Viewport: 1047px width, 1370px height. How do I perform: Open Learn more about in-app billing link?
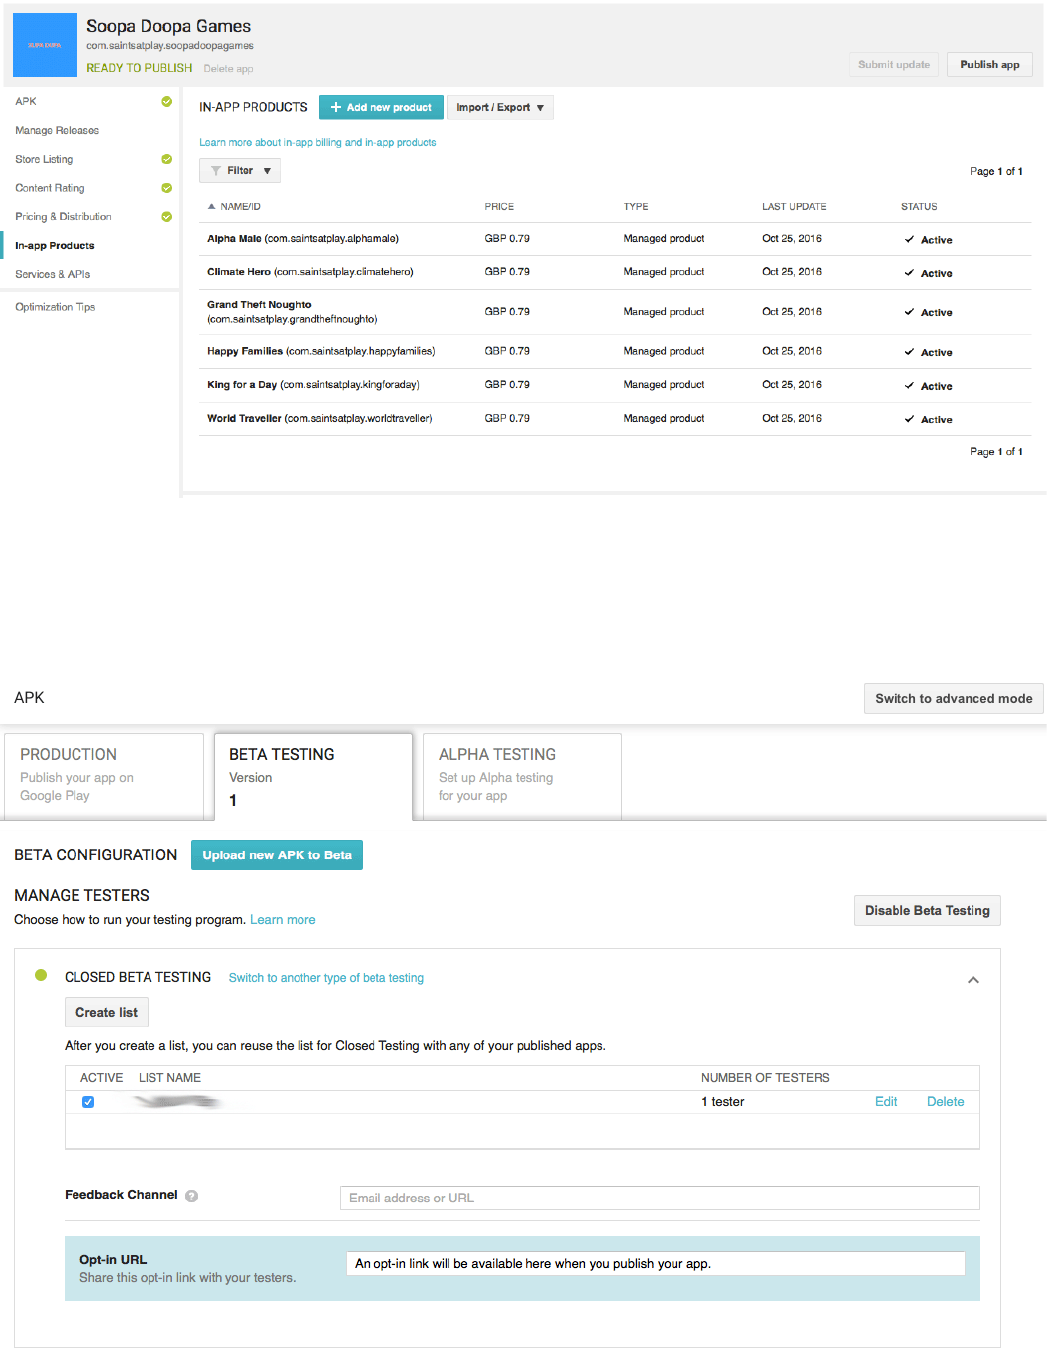[318, 143]
